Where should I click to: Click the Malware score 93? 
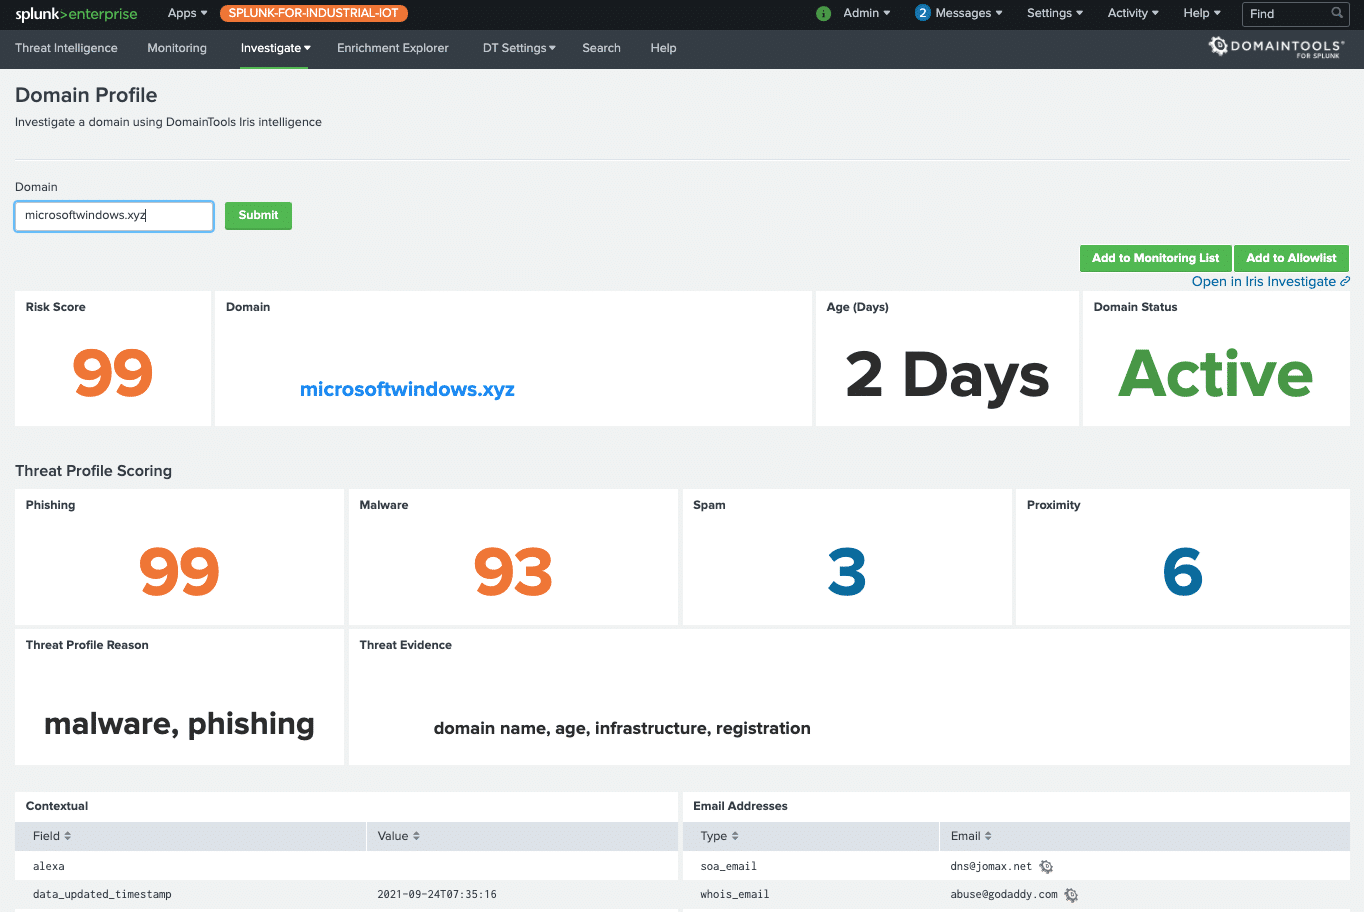pyautogui.click(x=513, y=572)
